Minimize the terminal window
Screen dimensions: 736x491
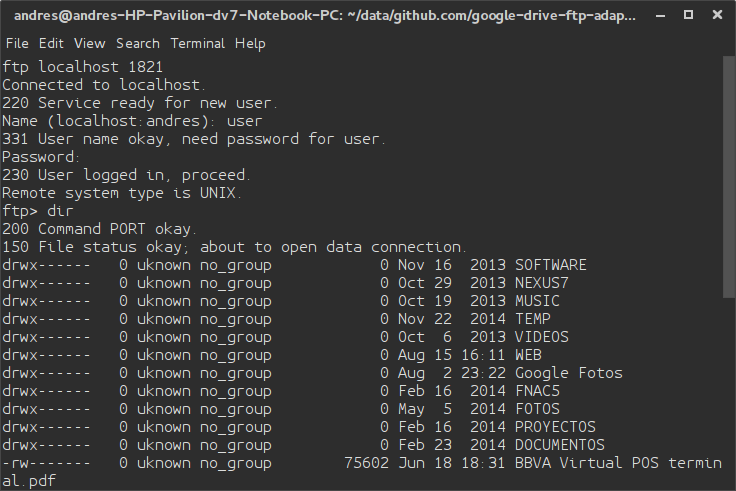660,15
